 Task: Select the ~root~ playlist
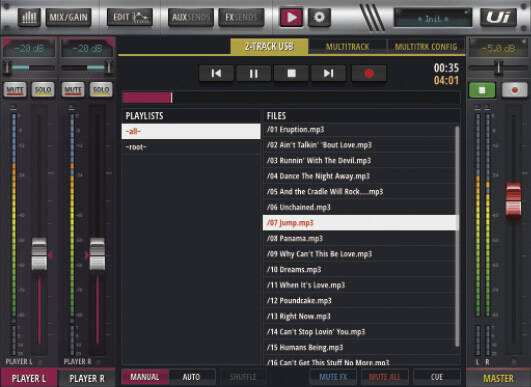[x=191, y=147]
